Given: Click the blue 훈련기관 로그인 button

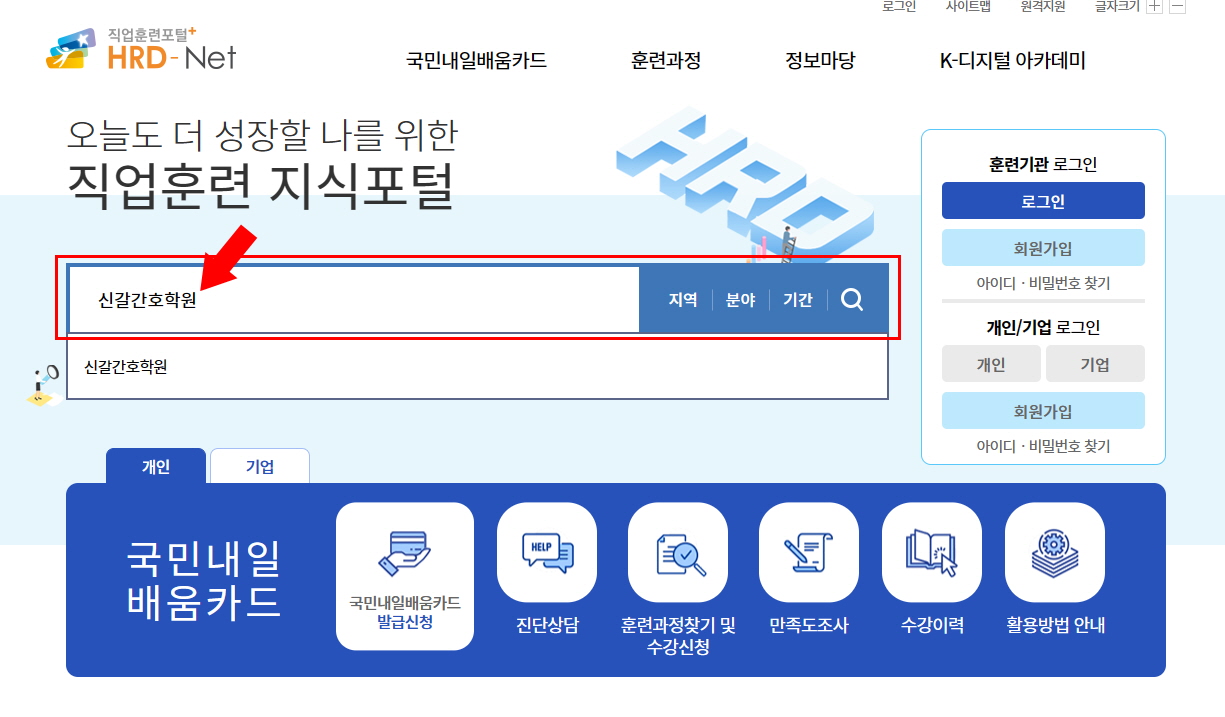Looking at the screenshot, I should coord(1043,201).
